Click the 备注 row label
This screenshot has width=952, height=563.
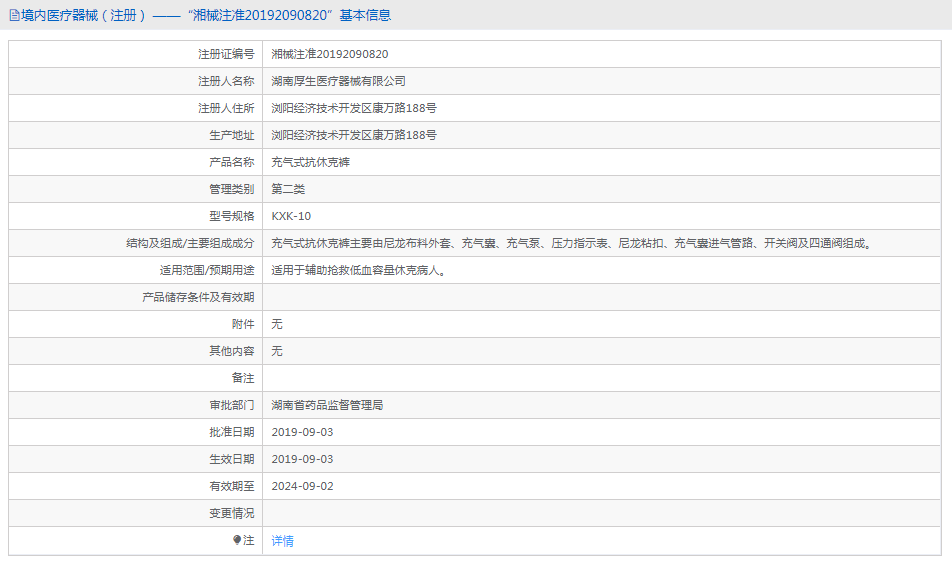pos(243,378)
